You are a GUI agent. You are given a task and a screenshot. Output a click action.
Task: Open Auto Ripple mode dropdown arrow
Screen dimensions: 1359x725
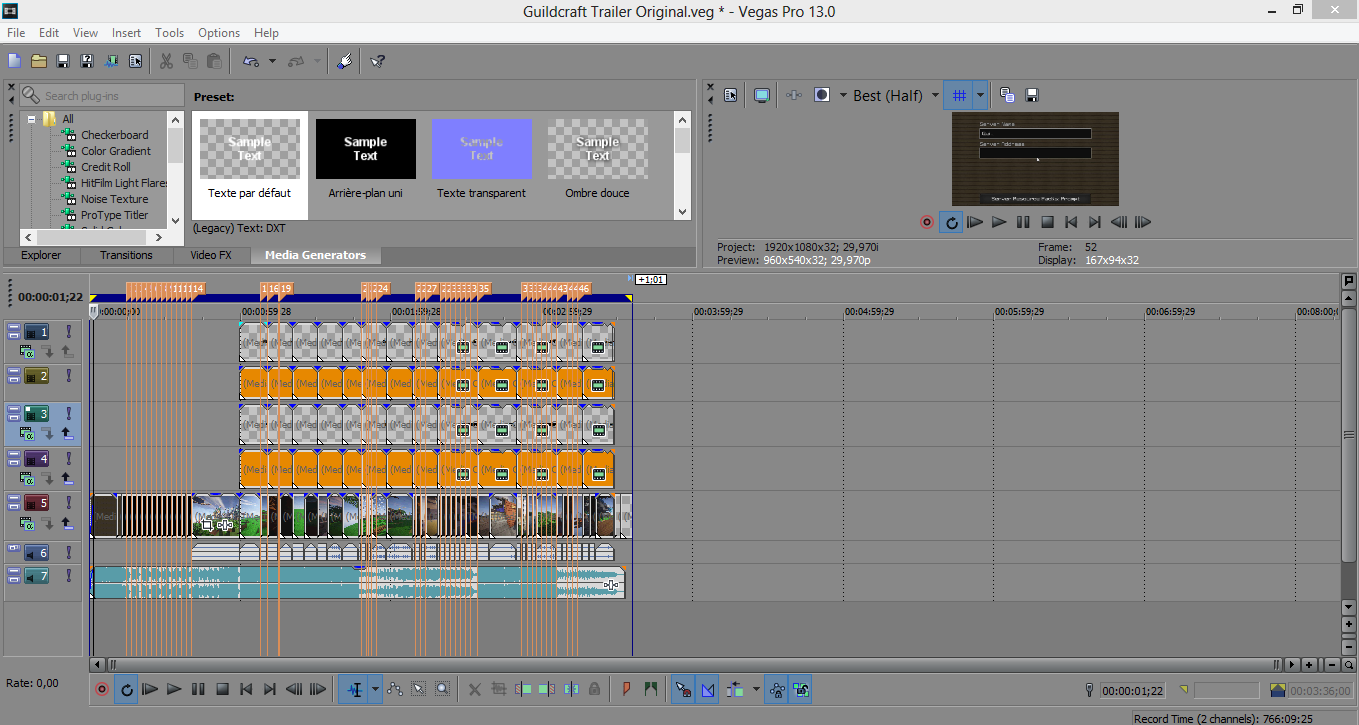coord(755,689)
